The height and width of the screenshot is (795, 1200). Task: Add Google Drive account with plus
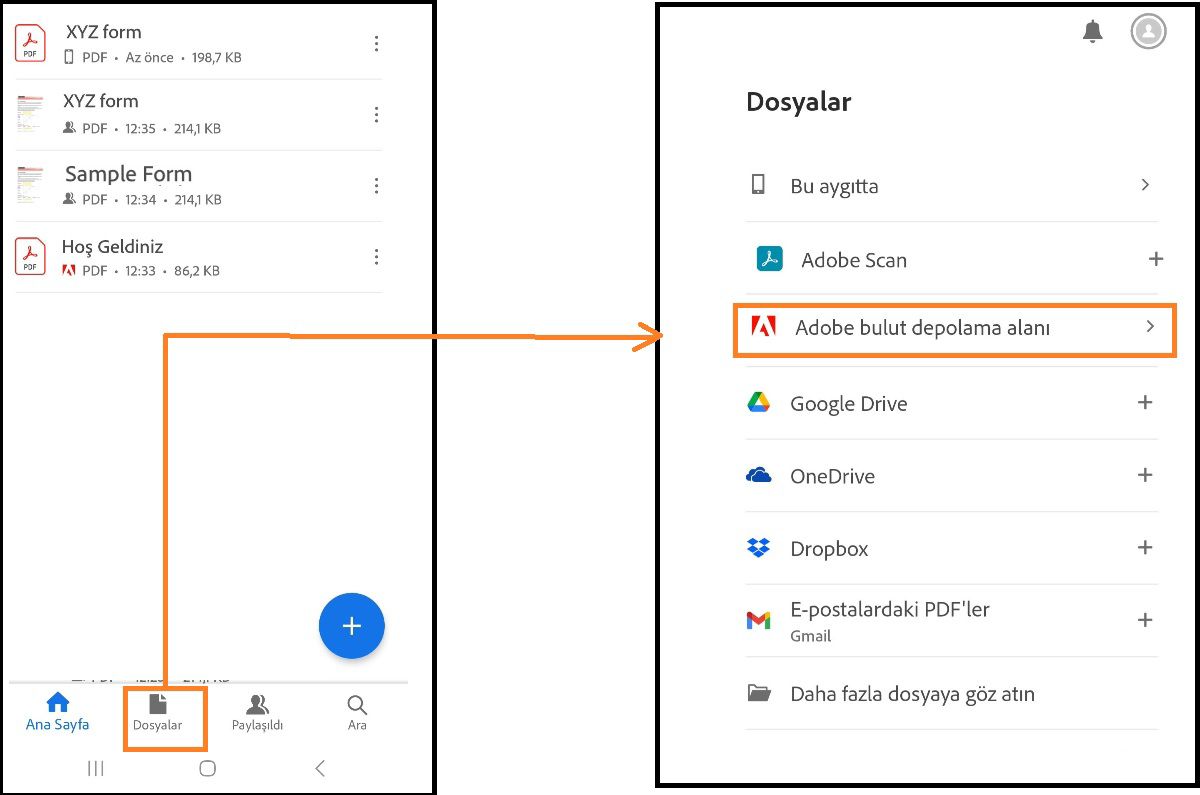coord(1145,402)
